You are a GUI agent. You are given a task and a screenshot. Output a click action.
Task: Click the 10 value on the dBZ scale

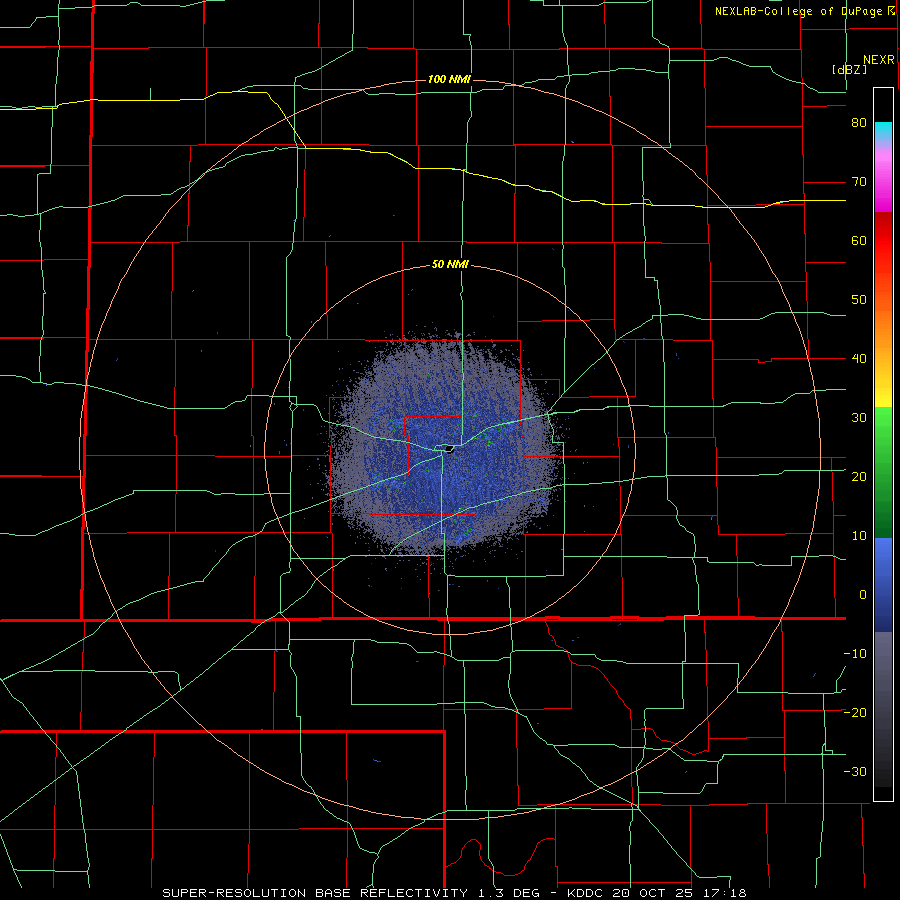(859, 536)
